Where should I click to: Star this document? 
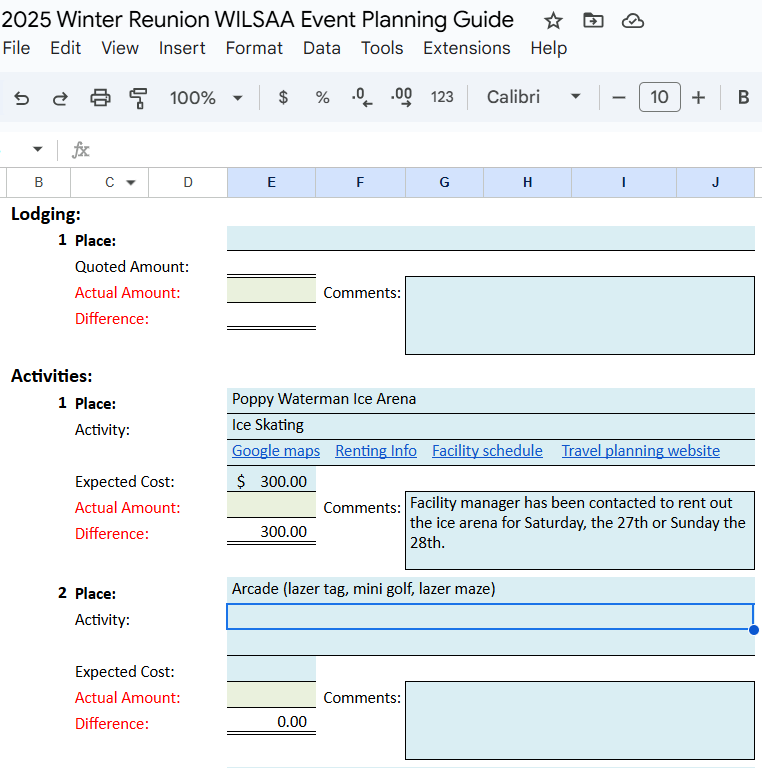(x=553, y=21)
